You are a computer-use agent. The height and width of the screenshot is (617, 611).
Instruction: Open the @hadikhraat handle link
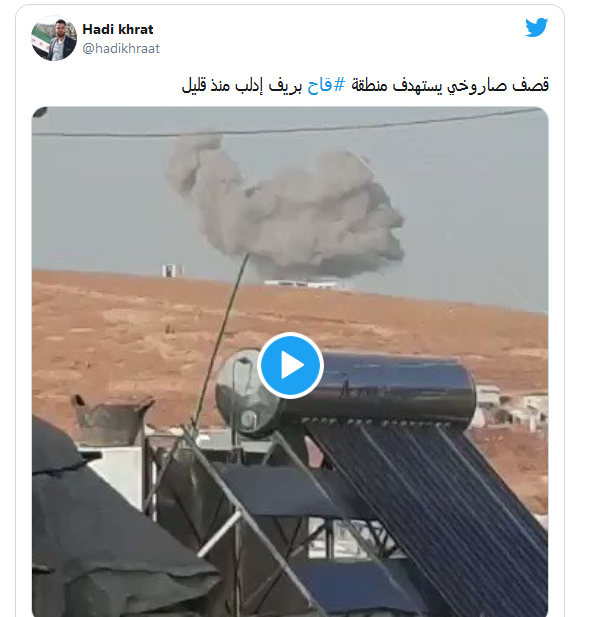coord(121,48)
